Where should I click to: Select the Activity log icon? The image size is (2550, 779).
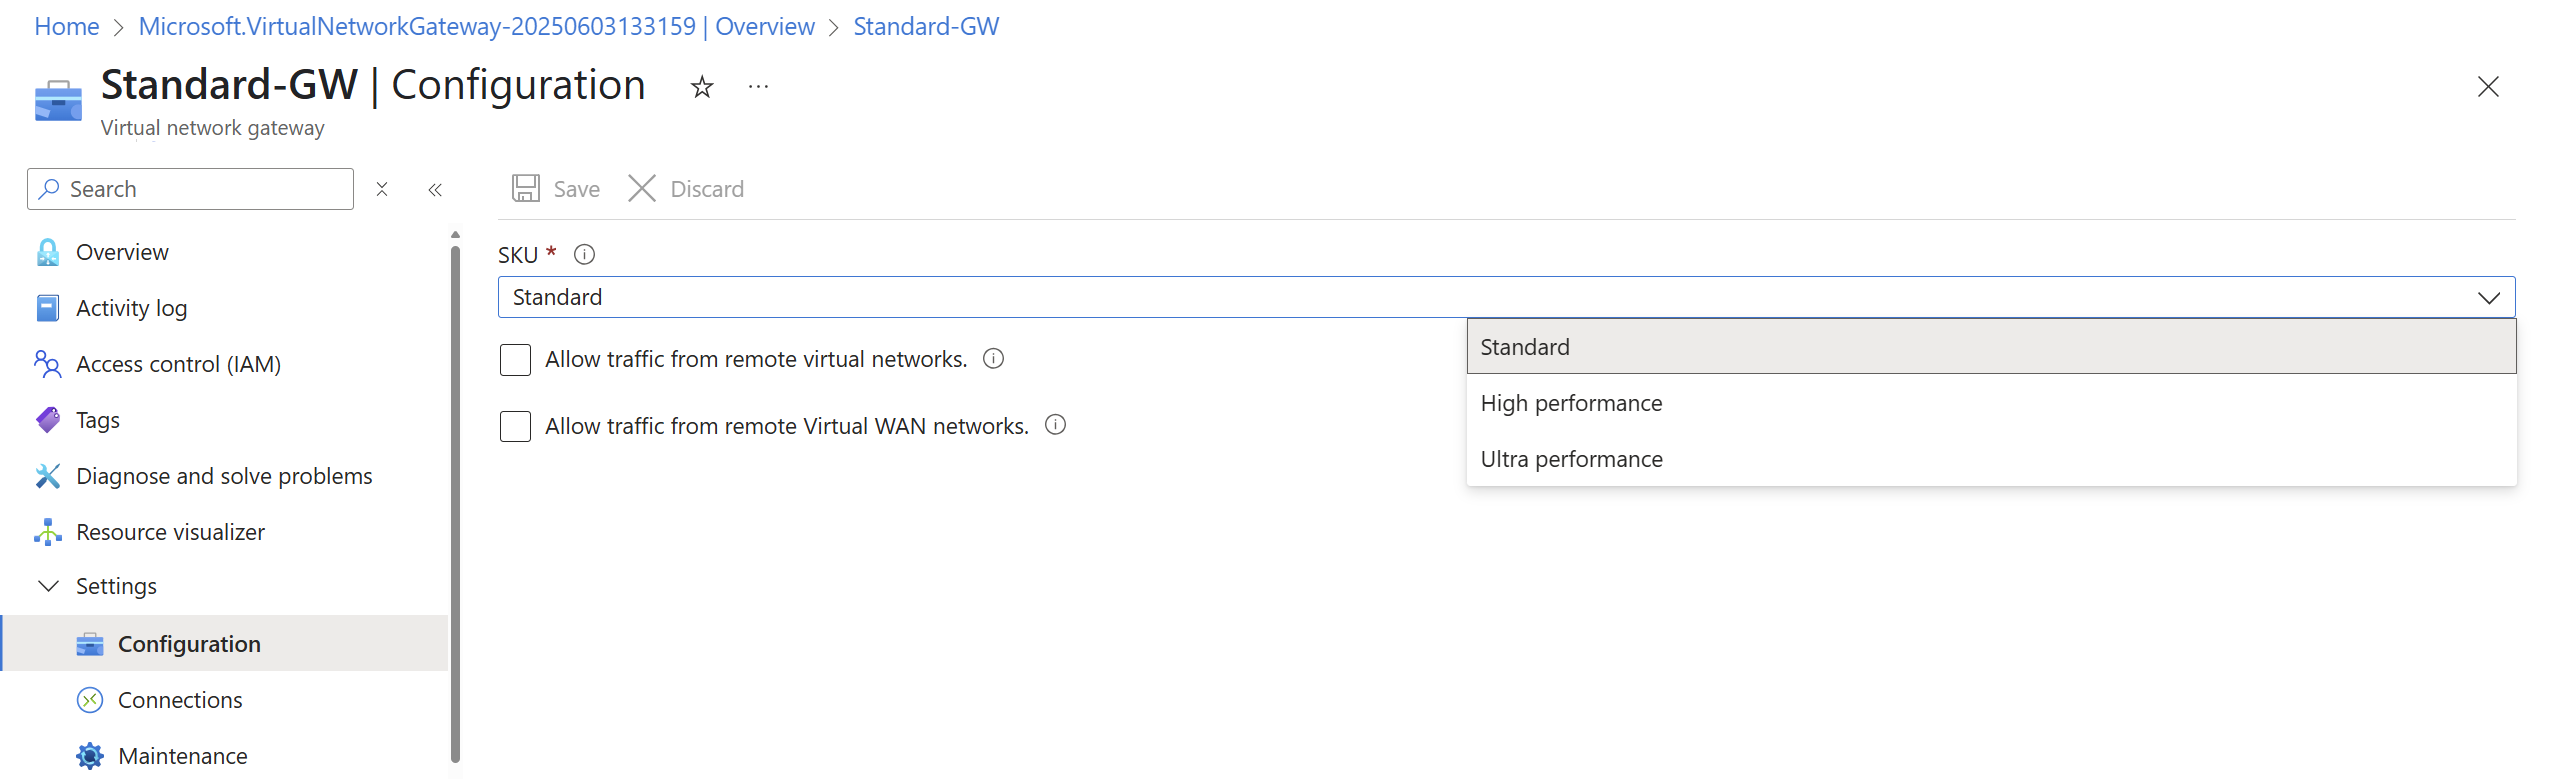tap(47, 308)
